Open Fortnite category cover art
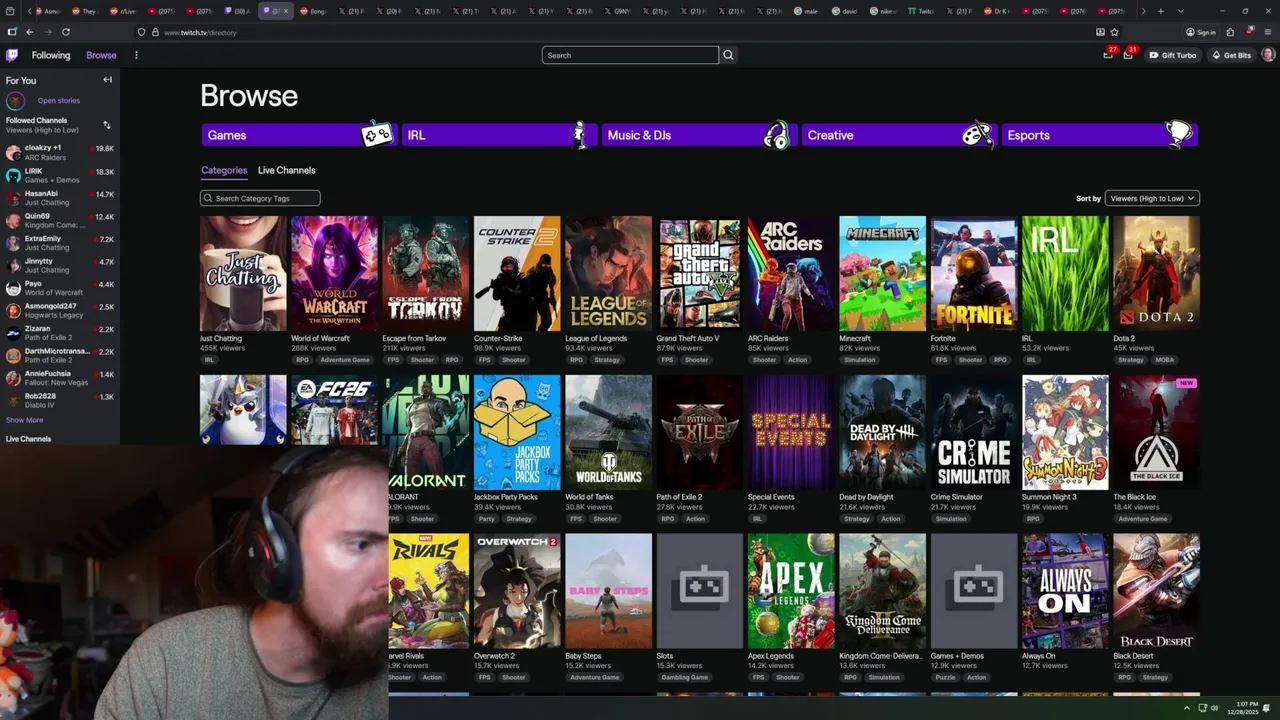 click(974, 273)
